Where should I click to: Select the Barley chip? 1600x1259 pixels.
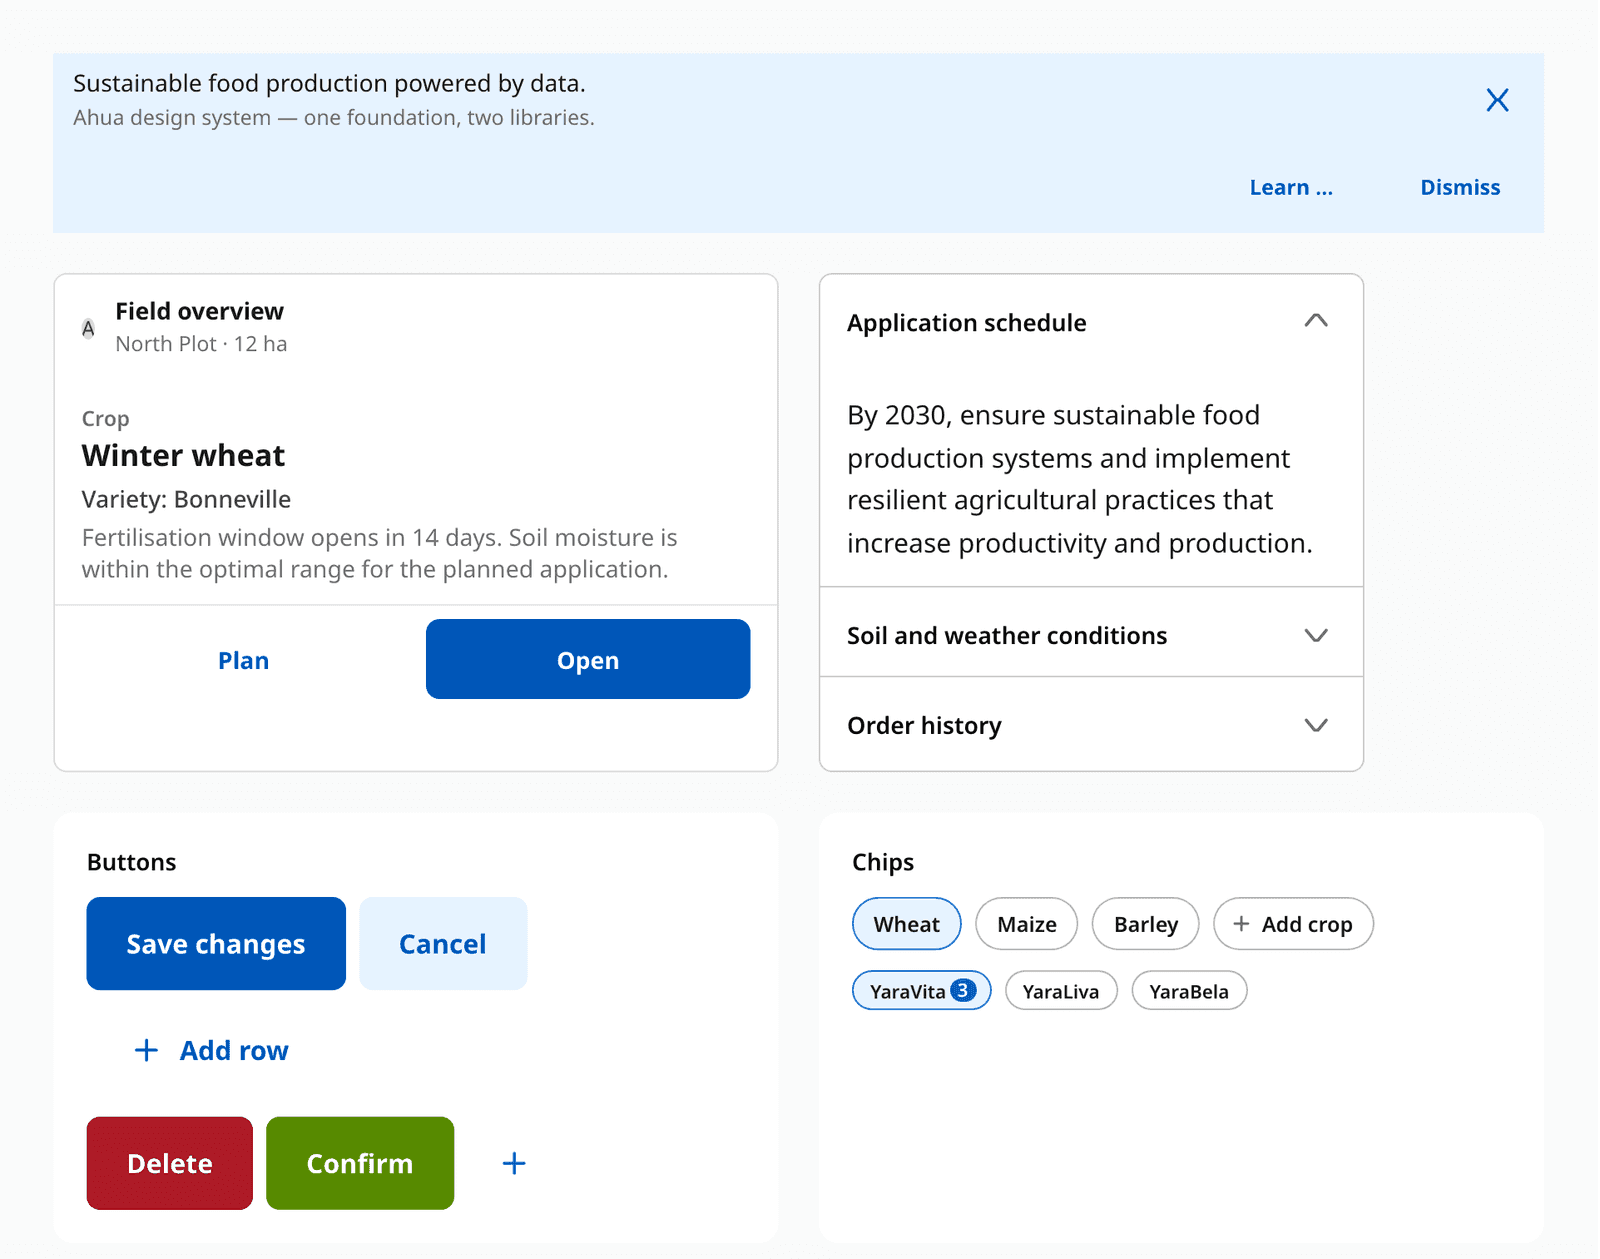click(1146, 924)
